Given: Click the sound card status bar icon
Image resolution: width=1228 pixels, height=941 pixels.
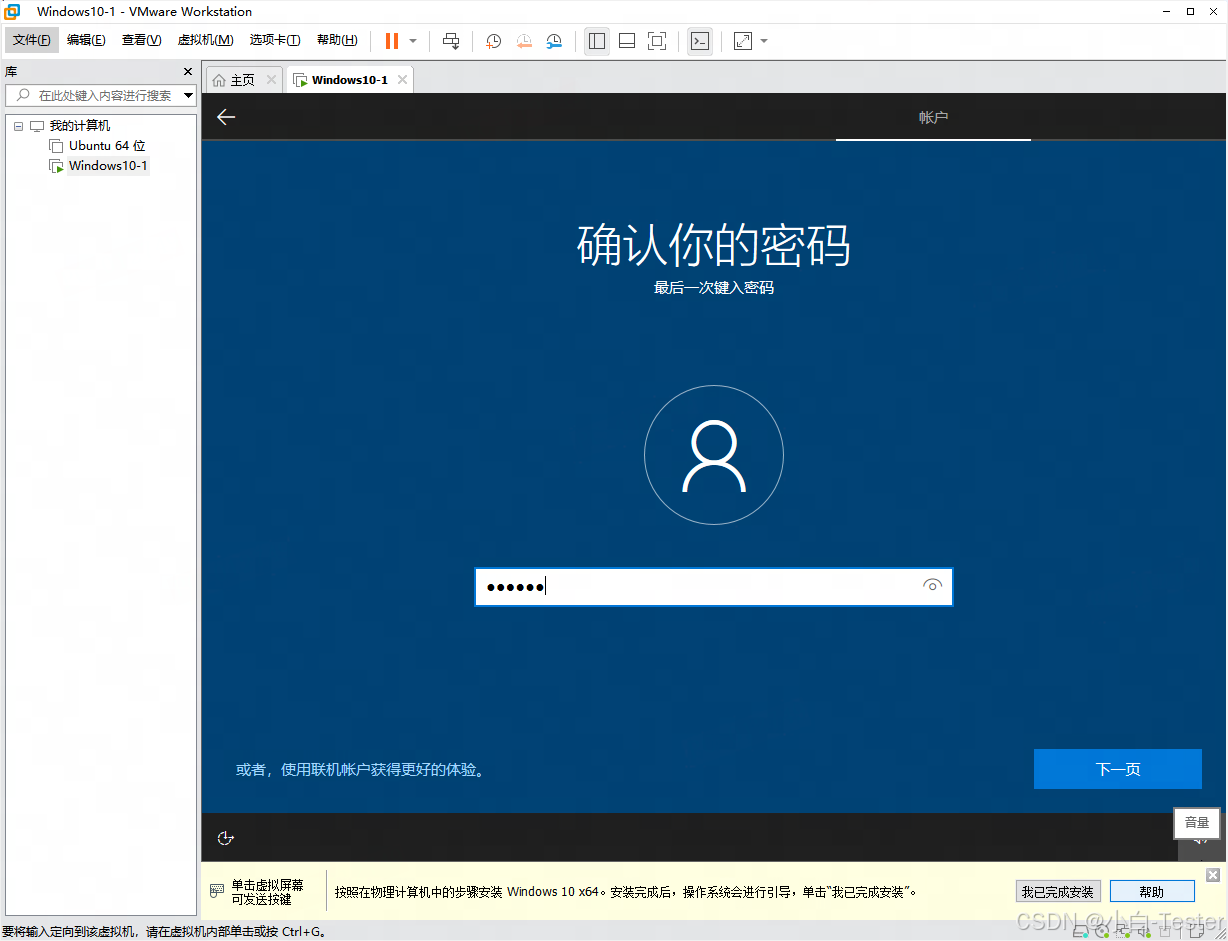Looking at the screenshot, I should 1144,932.
